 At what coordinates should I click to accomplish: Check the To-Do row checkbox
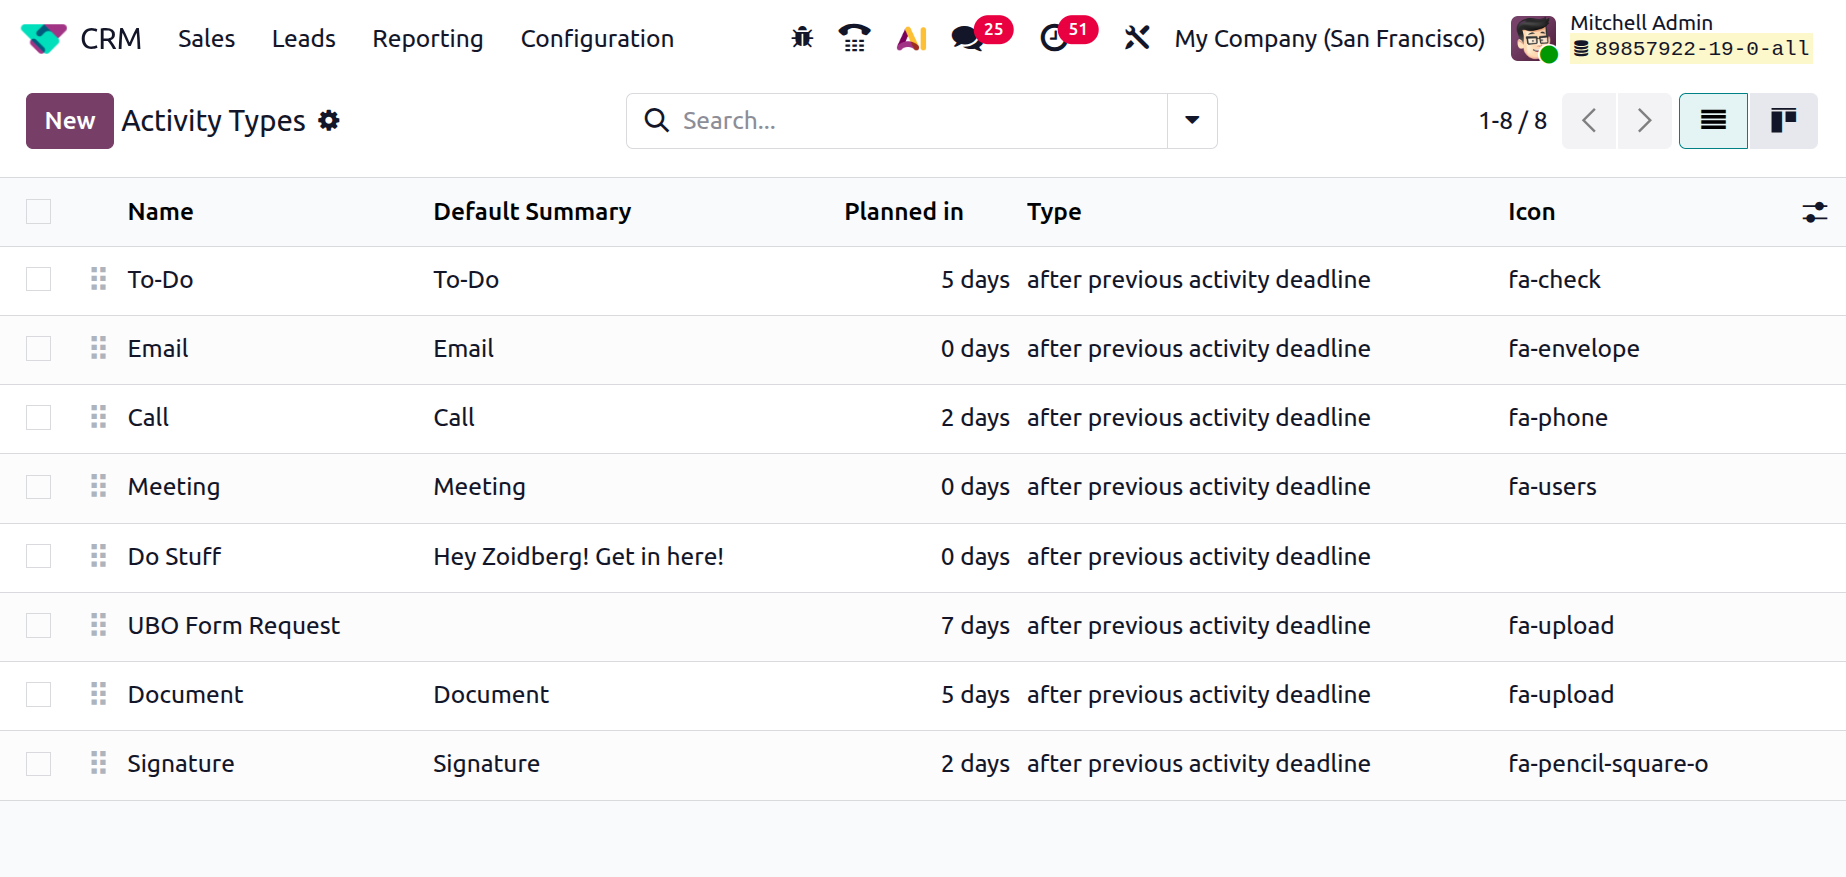[x=39, y=279]
